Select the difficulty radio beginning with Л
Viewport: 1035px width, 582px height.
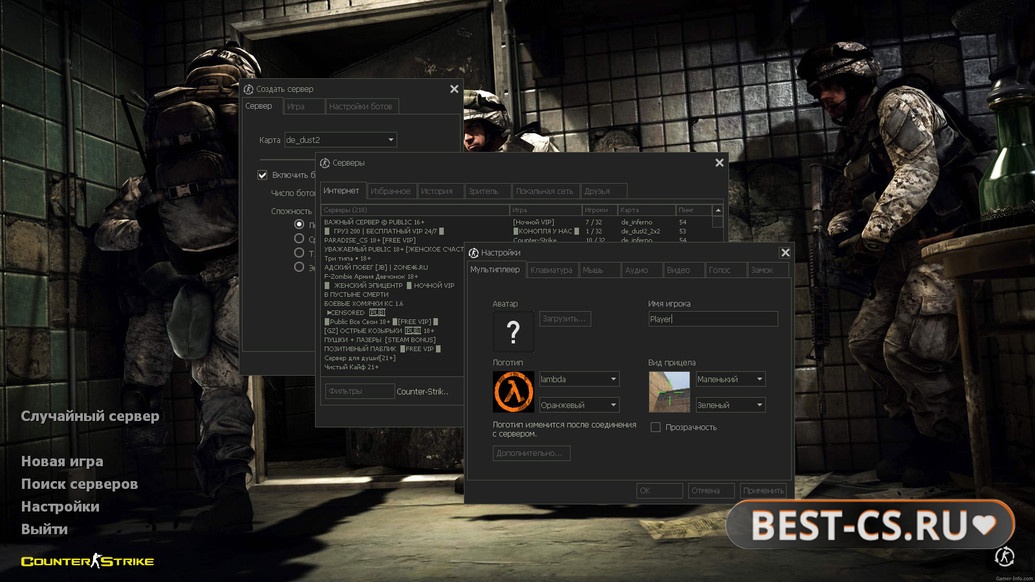(x=299, y=224)
